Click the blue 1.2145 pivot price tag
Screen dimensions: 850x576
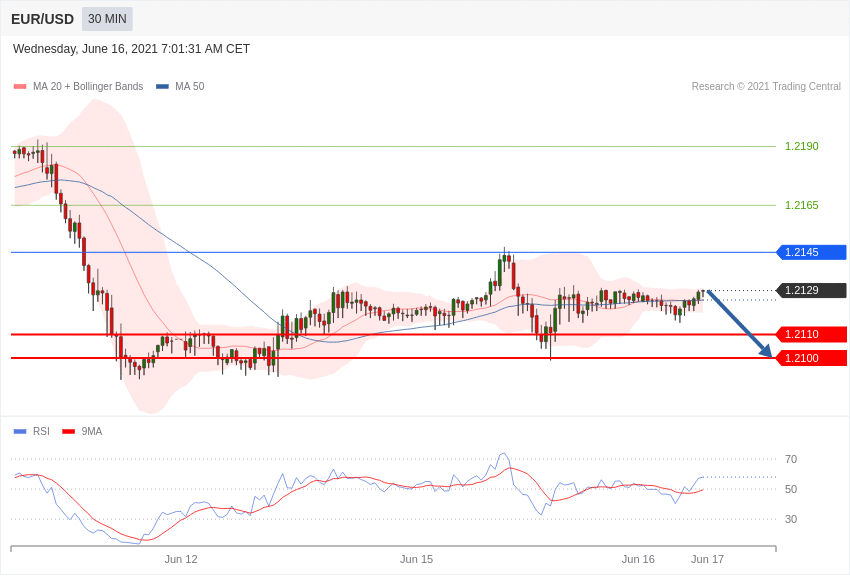[x=812, y=253]
